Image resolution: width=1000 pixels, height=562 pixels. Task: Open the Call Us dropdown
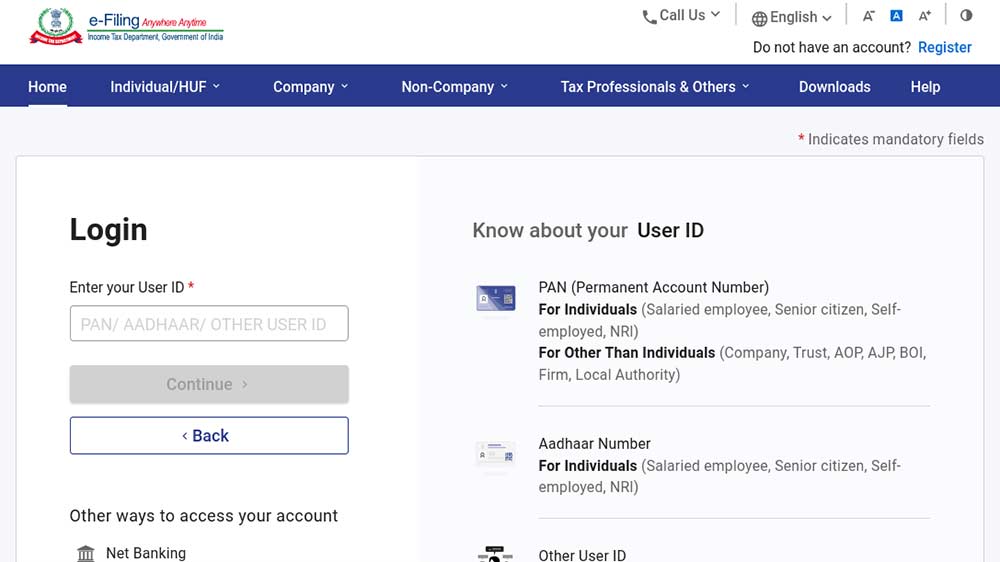681,16
